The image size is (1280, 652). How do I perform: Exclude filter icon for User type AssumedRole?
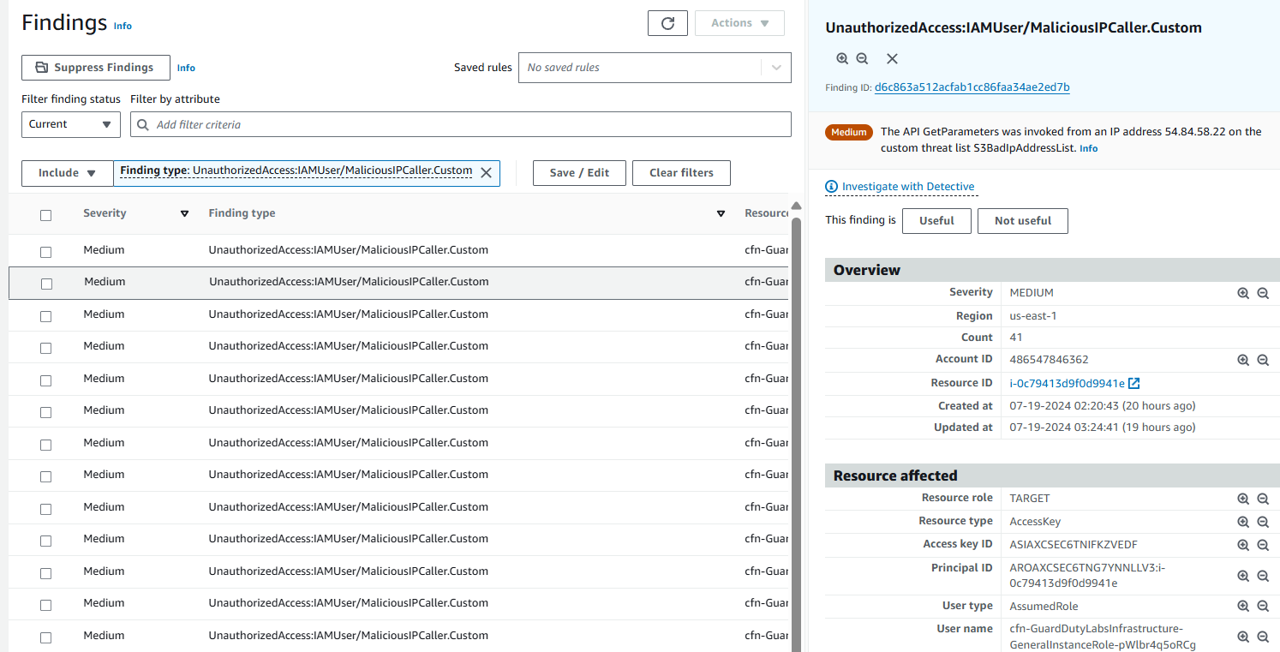click(1263, 606)
